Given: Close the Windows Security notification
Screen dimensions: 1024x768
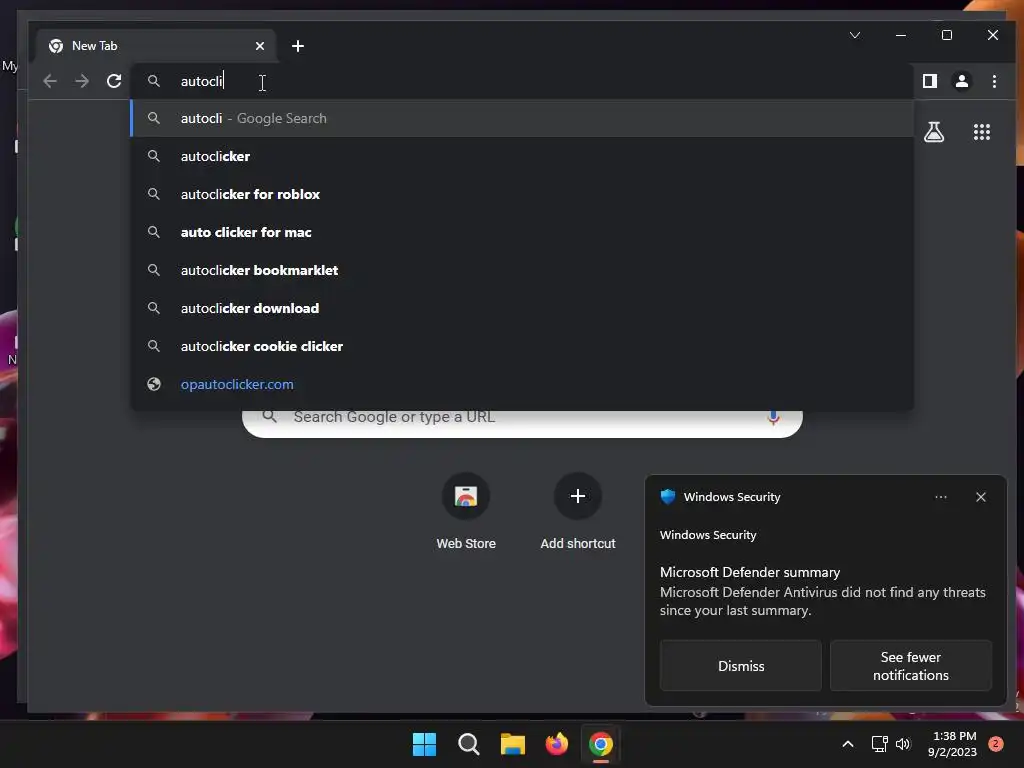Looking at the screenshot, I should (980, 497).
